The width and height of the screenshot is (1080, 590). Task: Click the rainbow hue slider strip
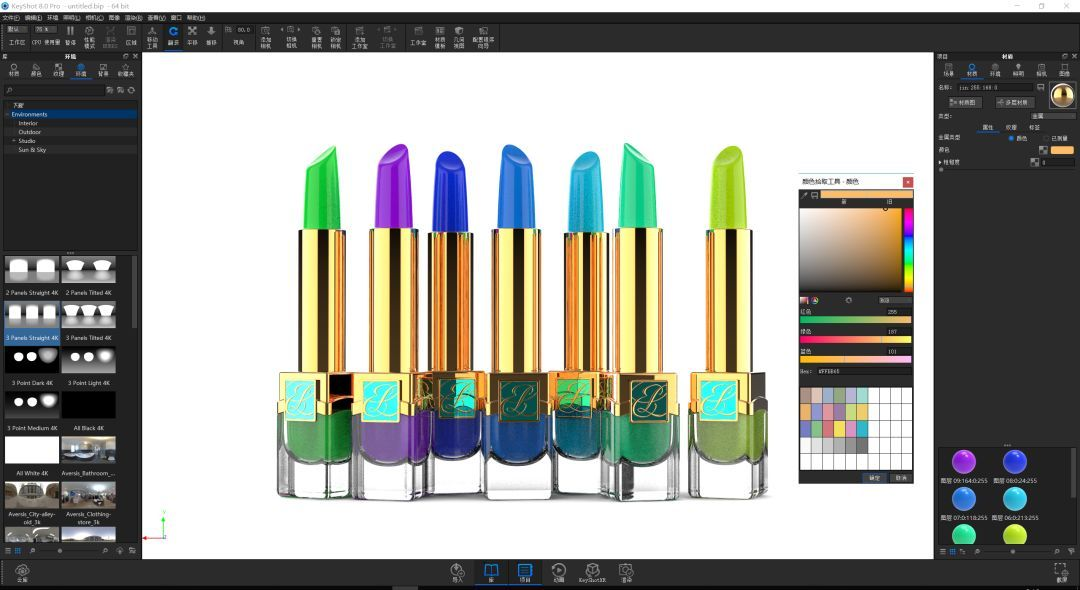pyautogui.click(x=908, y=250)
